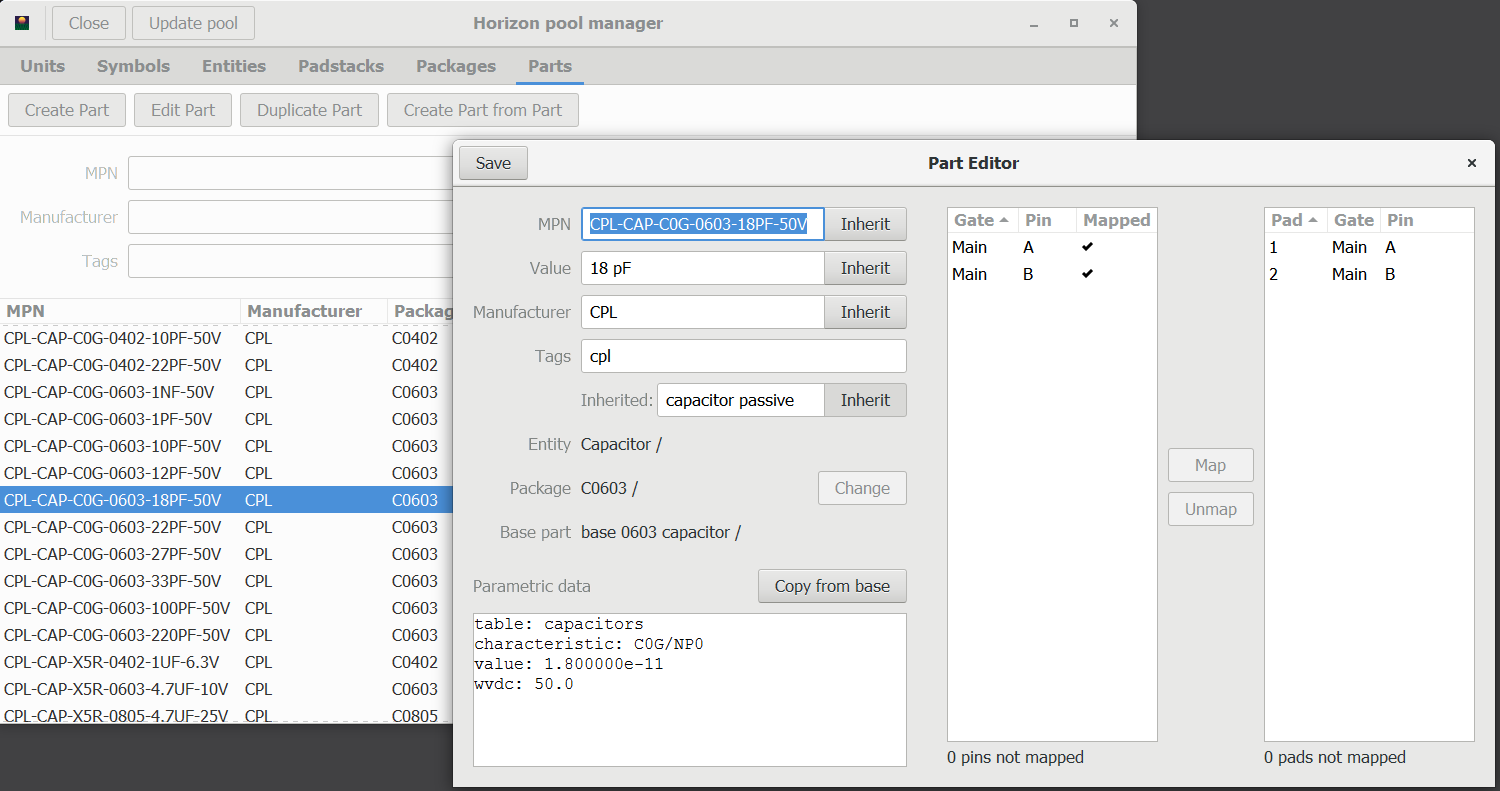Select part CPL-CAP-C0G-0603-22PF-50V
Viewport: 1500px width, 791px height.
click(x=226, y=527)
